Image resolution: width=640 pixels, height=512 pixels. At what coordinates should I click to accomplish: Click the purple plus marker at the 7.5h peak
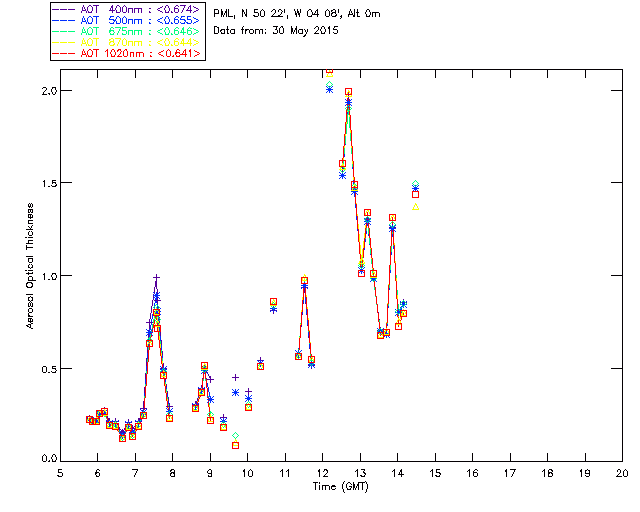[156, 278]
